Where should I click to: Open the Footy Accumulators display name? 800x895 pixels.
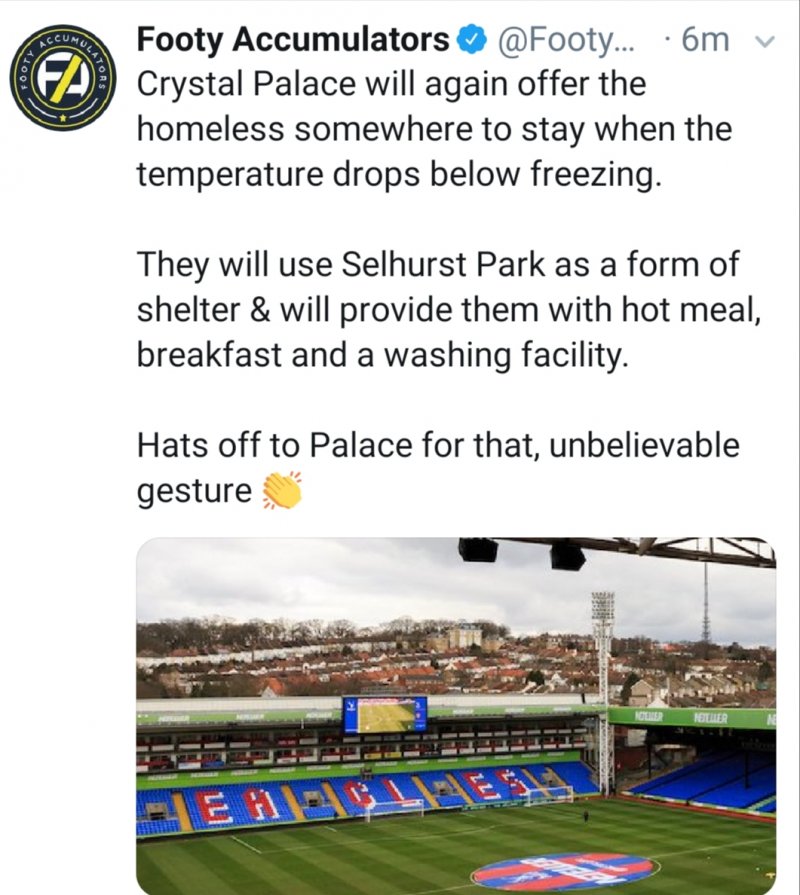click(x=293, y=41)
